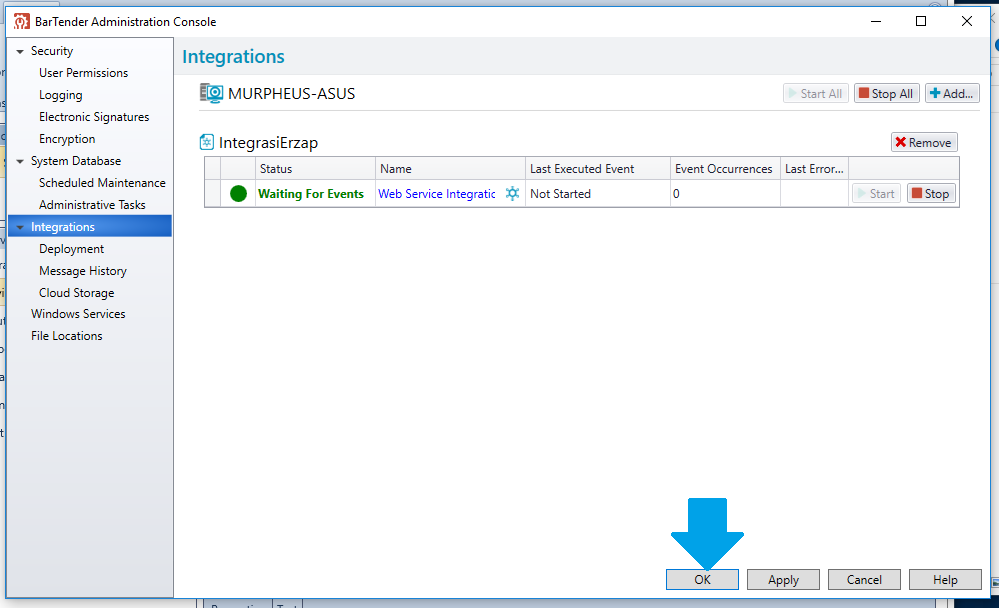Select the Integrations sidebar item
Viewport: 999px width, 608px height.
[x=90, y=226]
